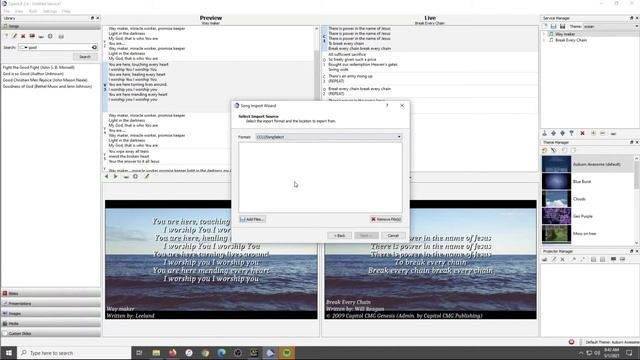Click the Go Live icon in Library toolbar
Image resolution: width=640 pixels, height=360 pixels.
[41, 36]
